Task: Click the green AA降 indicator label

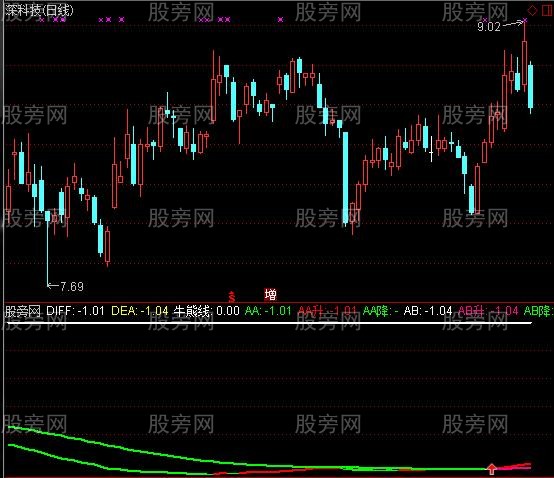Action: point(381,311)
